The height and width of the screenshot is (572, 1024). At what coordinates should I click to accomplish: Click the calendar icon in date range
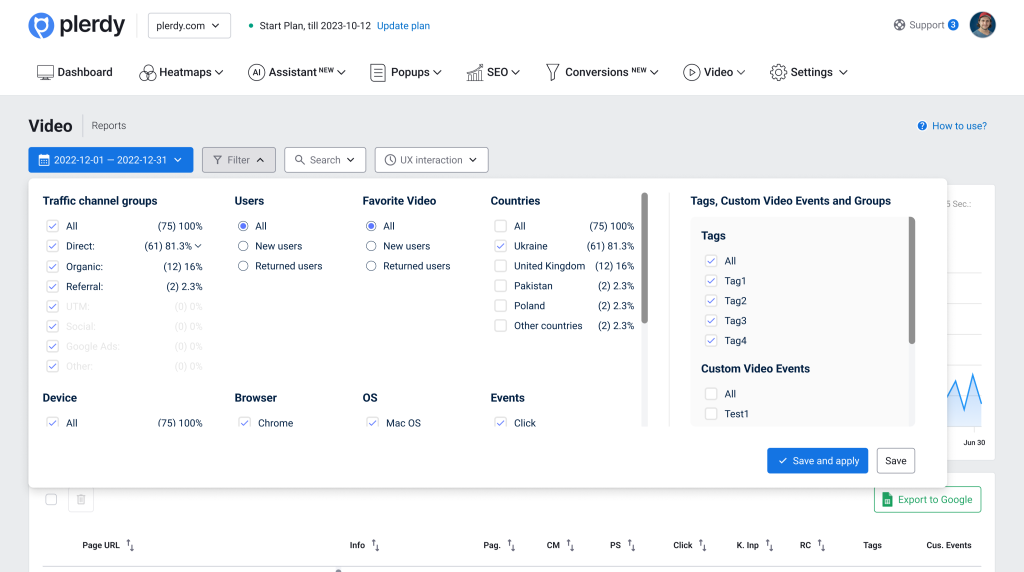click(44, 160)
